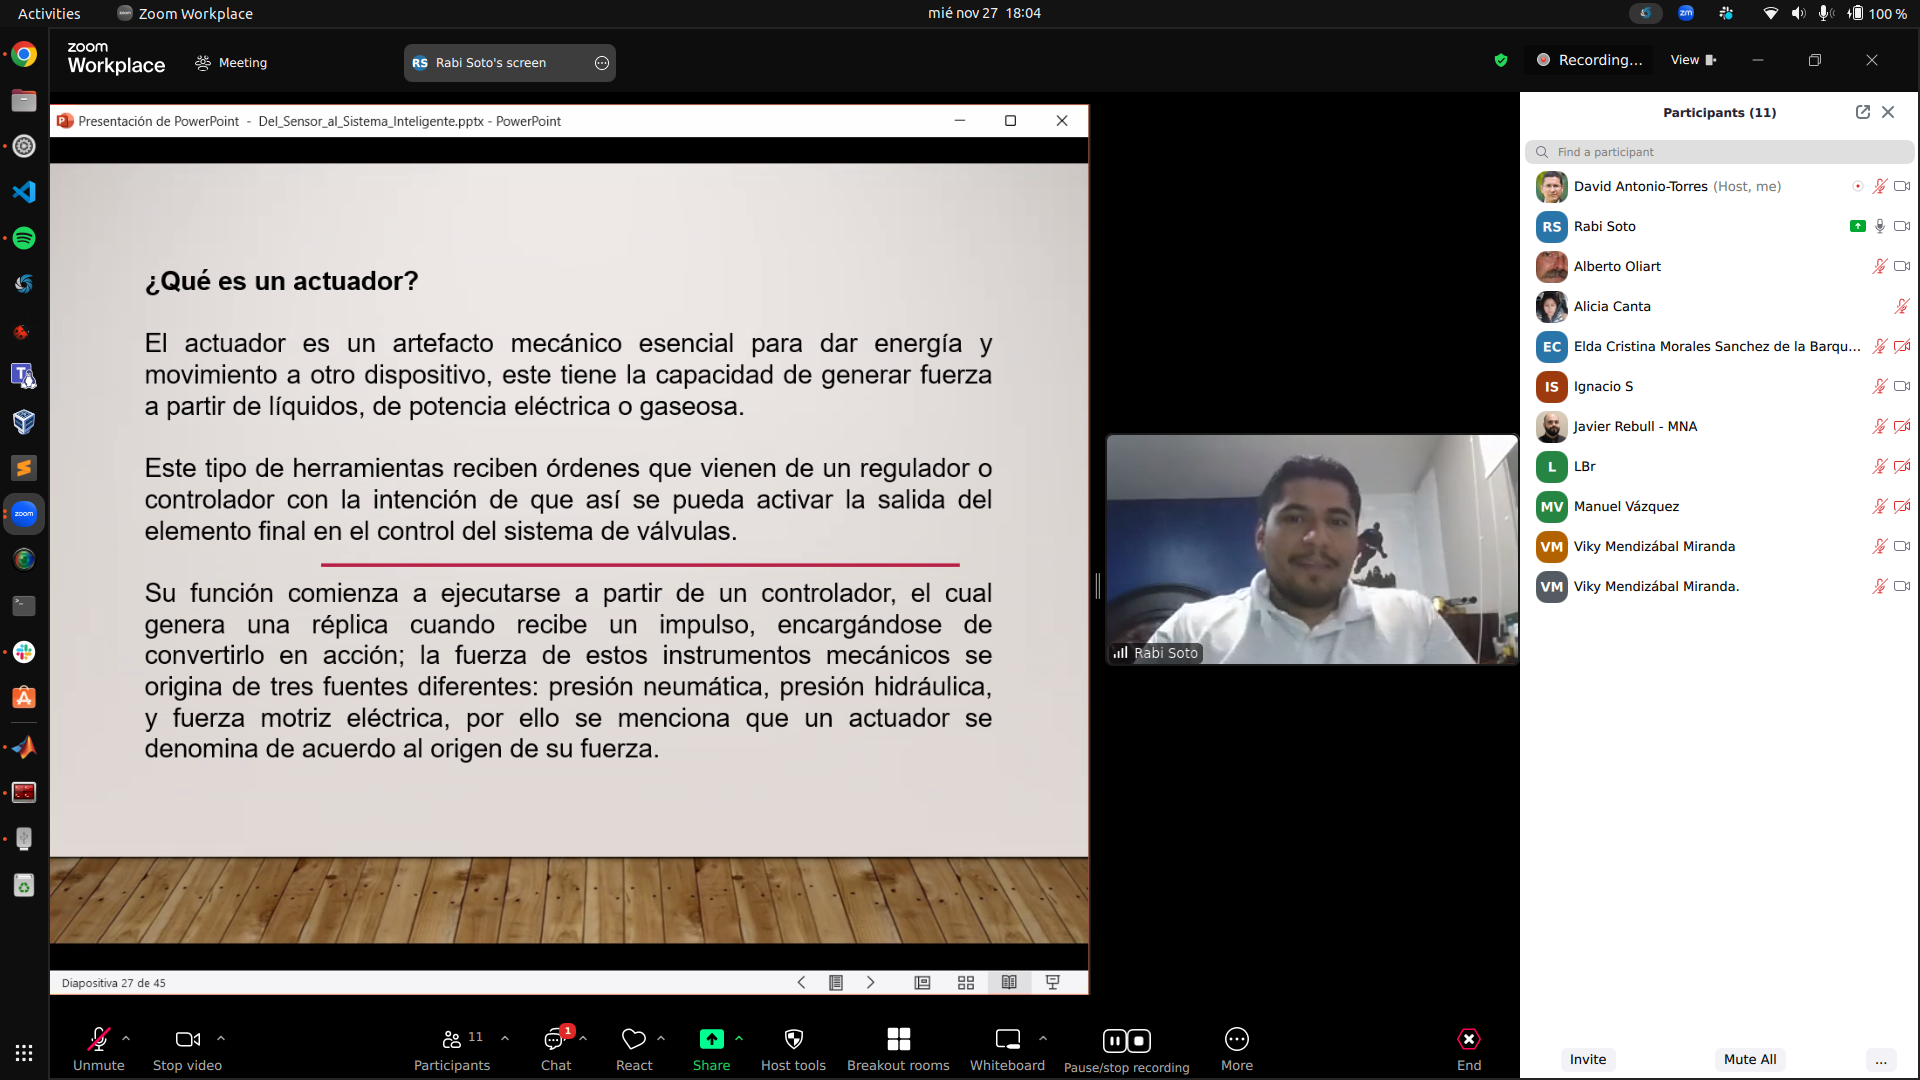
Task: Toggle Javier Rebull's camera icon
Action: pyautogui.click(x=1902, y=427)
